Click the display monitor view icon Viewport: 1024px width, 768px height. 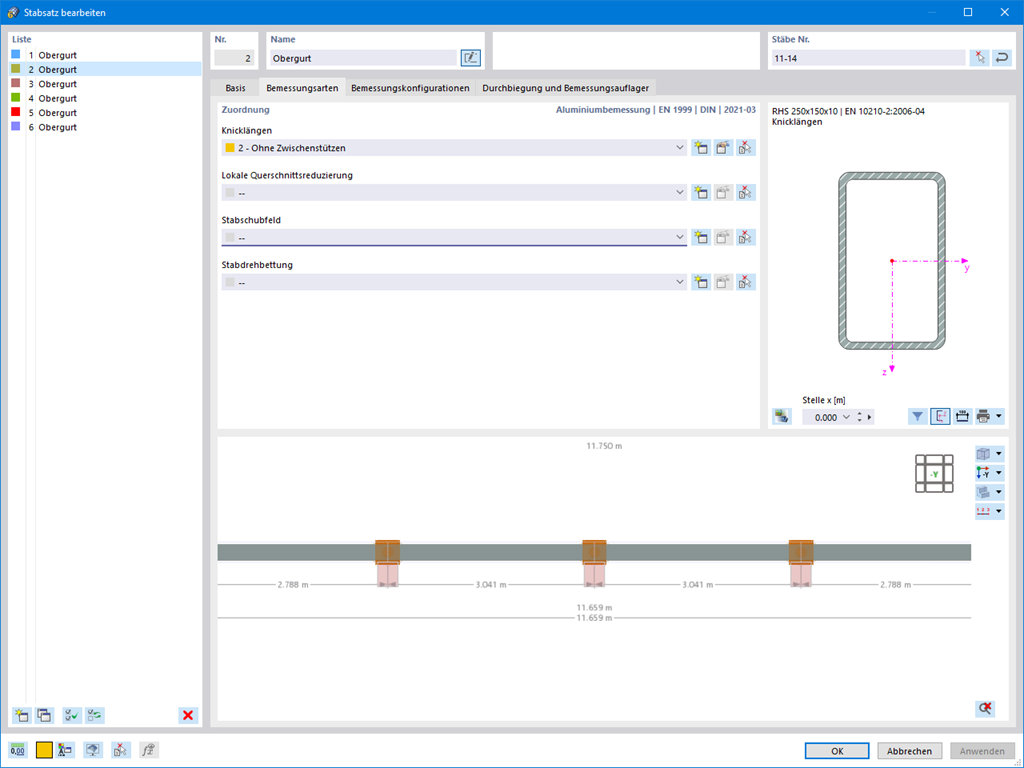(x=93, y=750)
